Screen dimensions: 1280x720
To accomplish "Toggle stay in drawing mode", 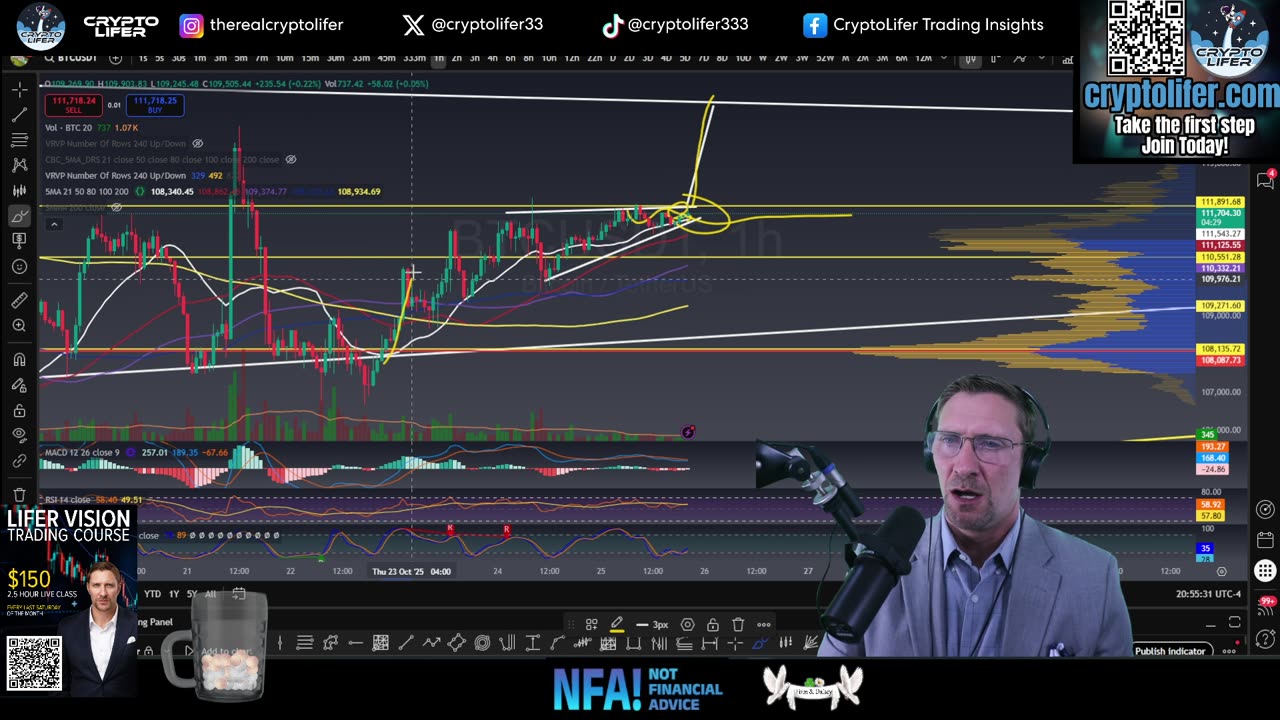I will click(x=19, y=385).
